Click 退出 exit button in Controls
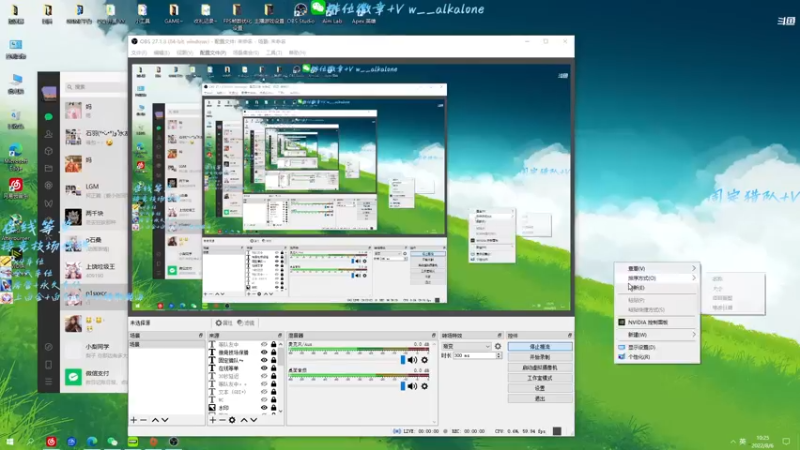Viewport: 800px width, 450px height. click(540, 398)
